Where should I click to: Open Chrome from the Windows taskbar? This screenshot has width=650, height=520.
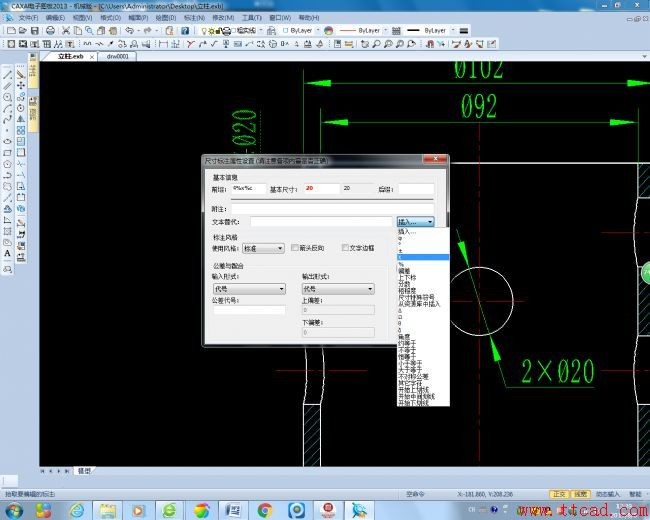coord(265,510)
